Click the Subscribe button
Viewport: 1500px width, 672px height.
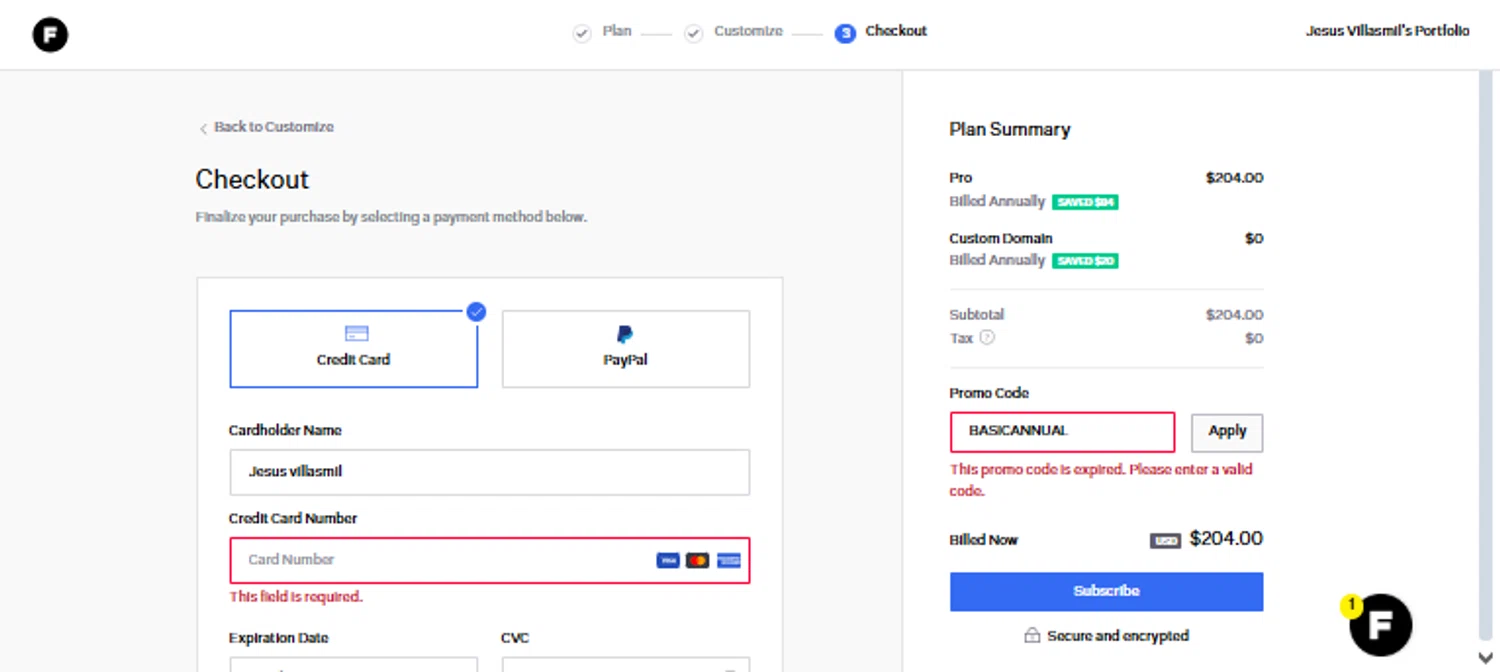tap(1106, 591)
